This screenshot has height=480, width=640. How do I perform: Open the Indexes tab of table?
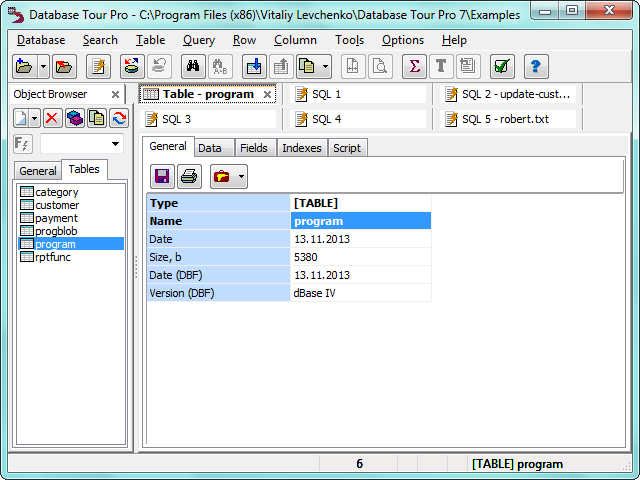[302, 148]
